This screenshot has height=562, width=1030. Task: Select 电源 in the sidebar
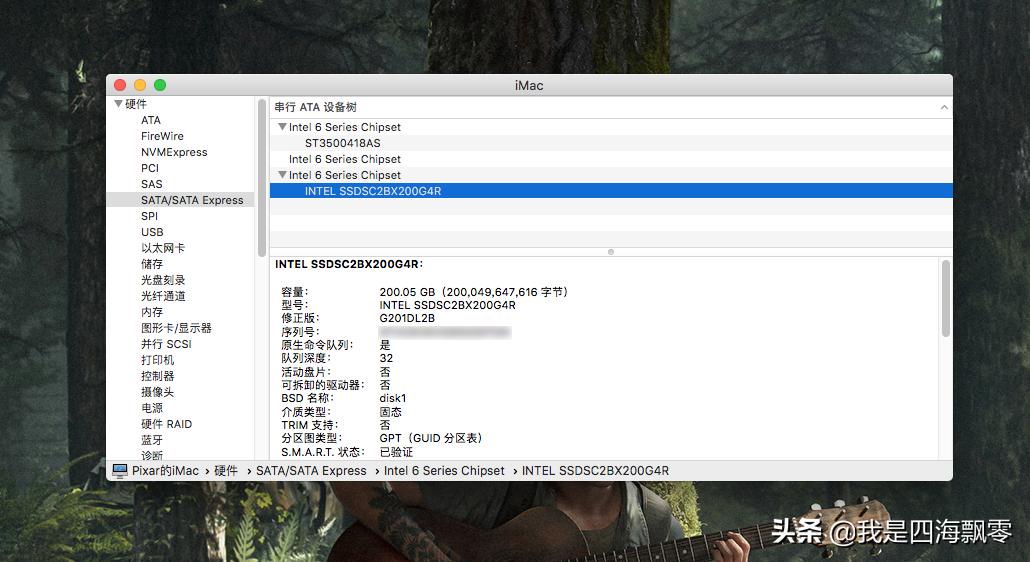(x=152, y=408)
